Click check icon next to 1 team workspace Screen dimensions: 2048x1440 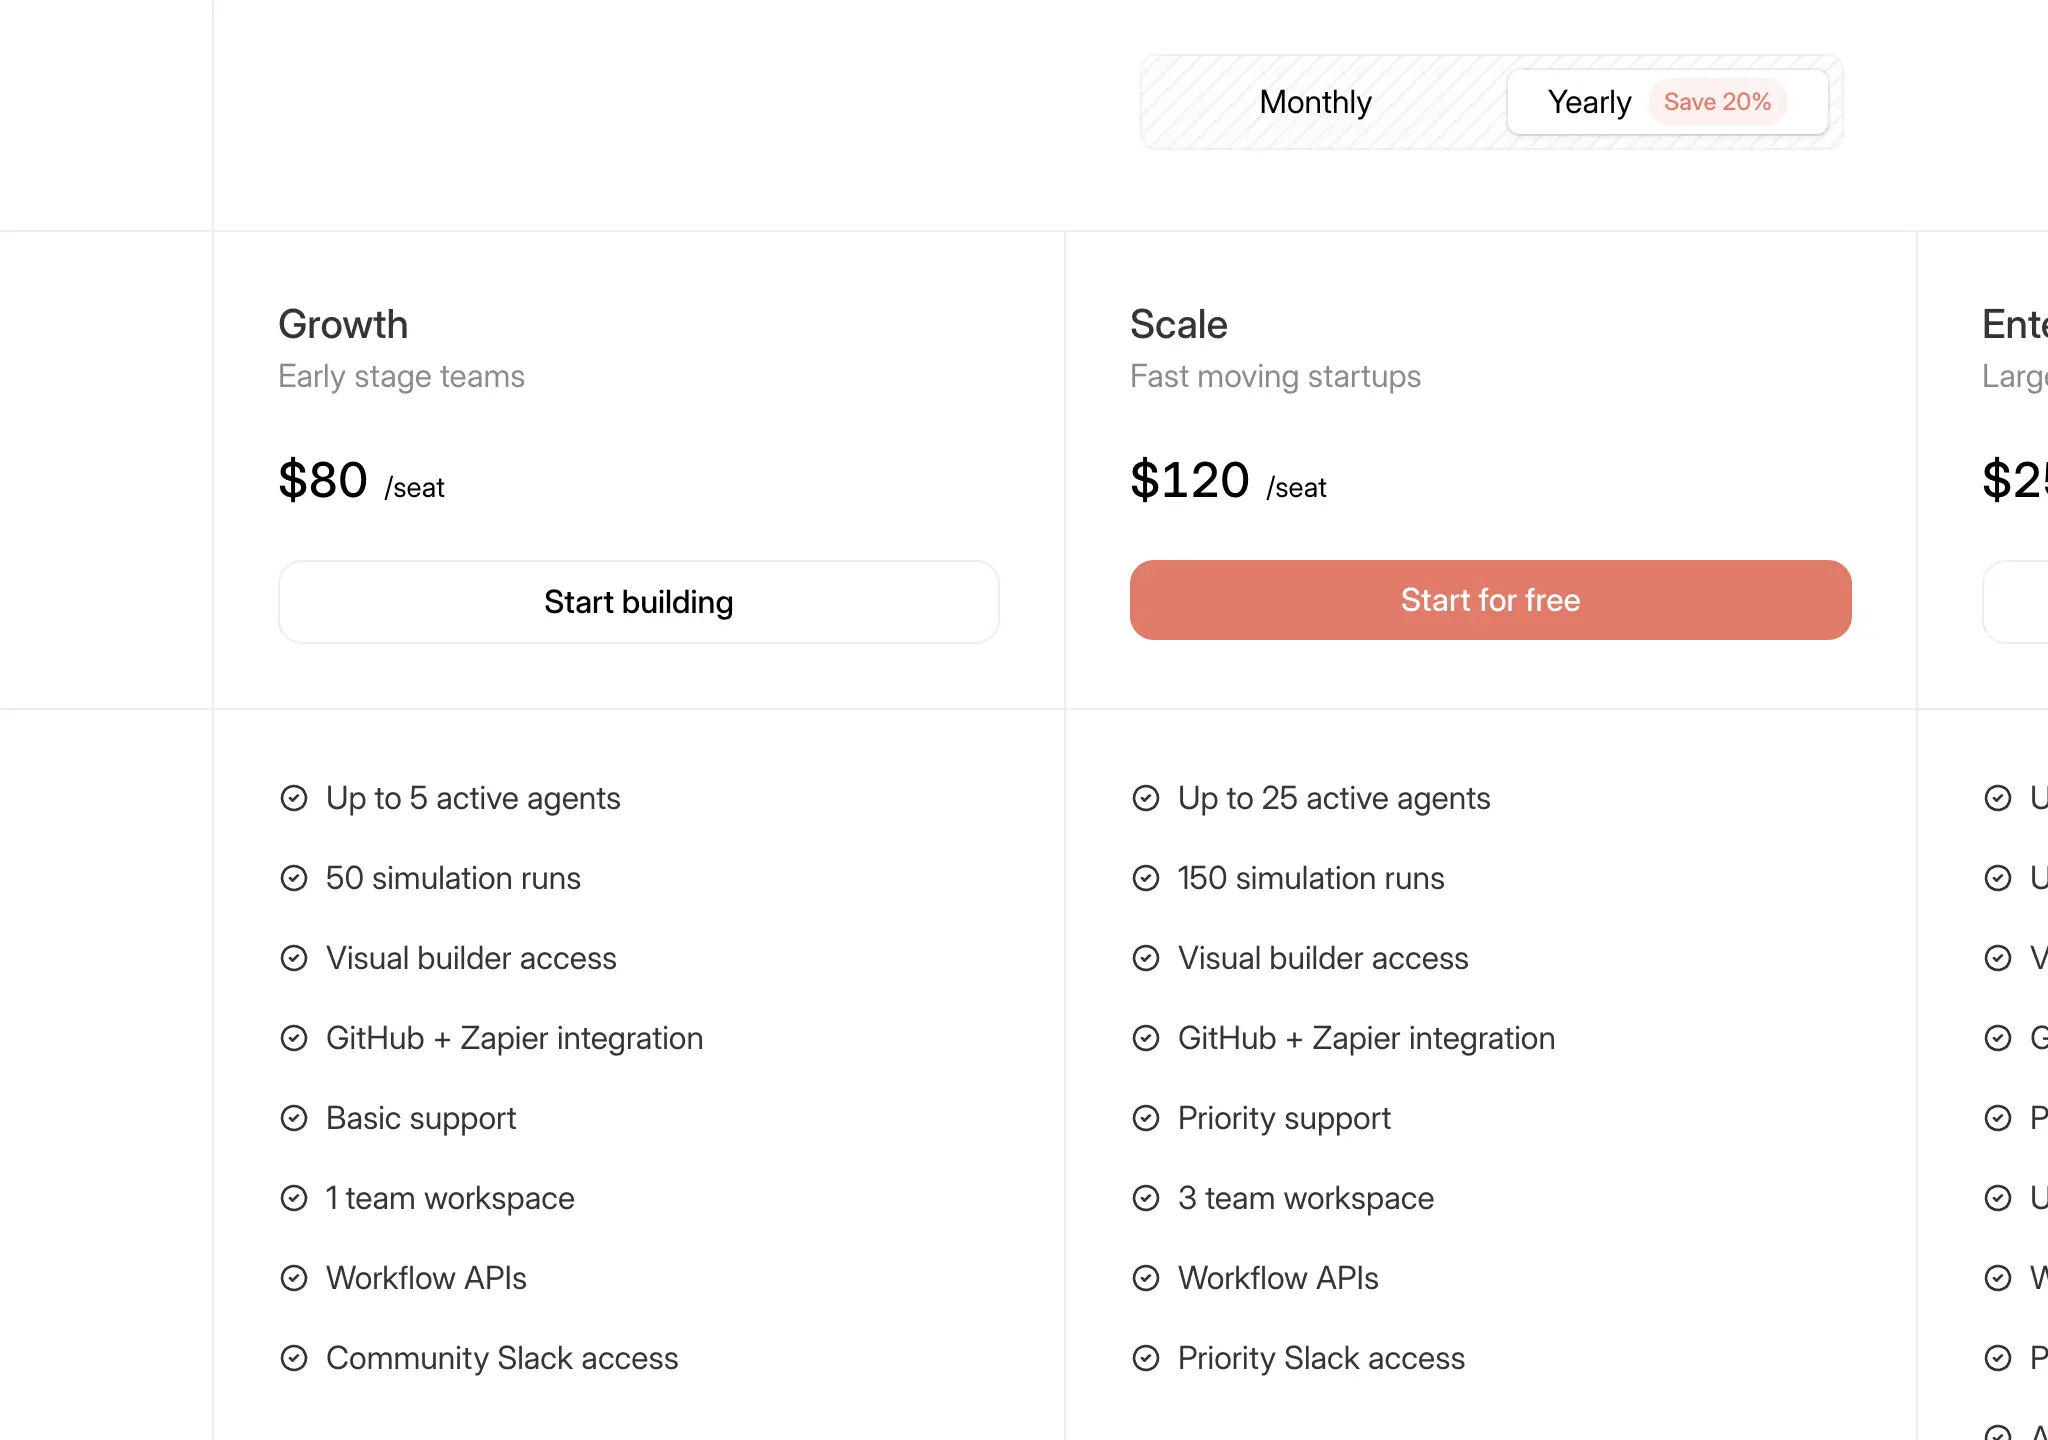(294, 1198)
